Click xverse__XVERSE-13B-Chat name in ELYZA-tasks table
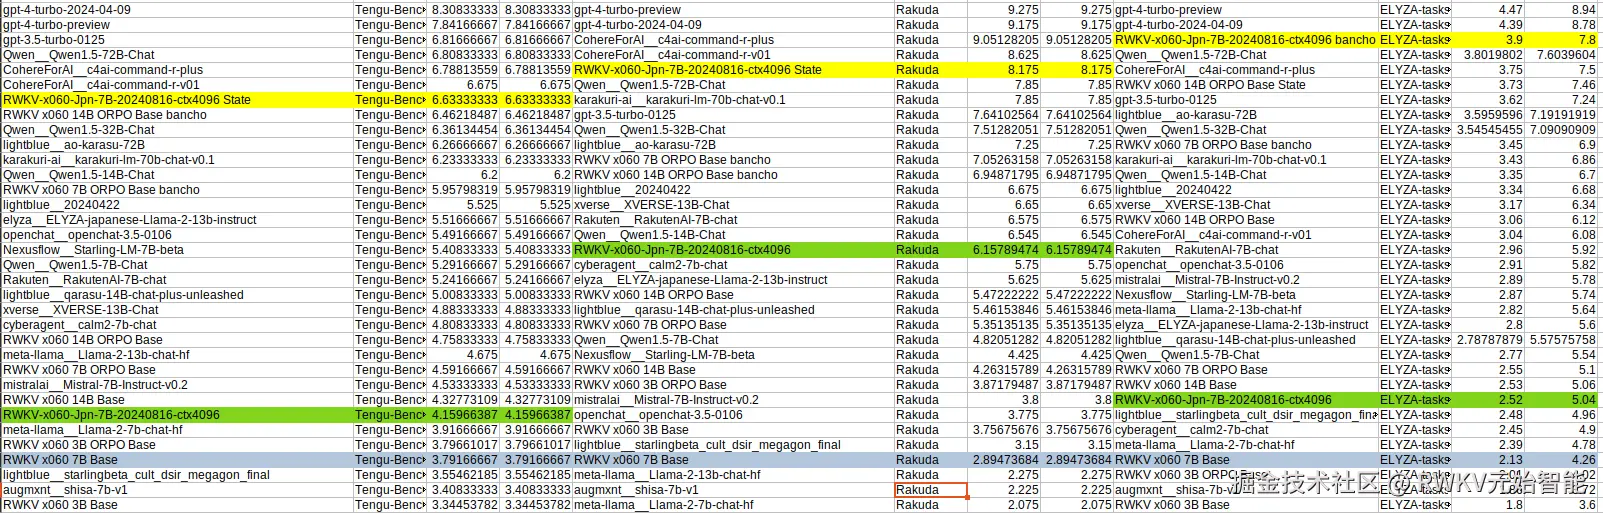 tap(1245, 205)
